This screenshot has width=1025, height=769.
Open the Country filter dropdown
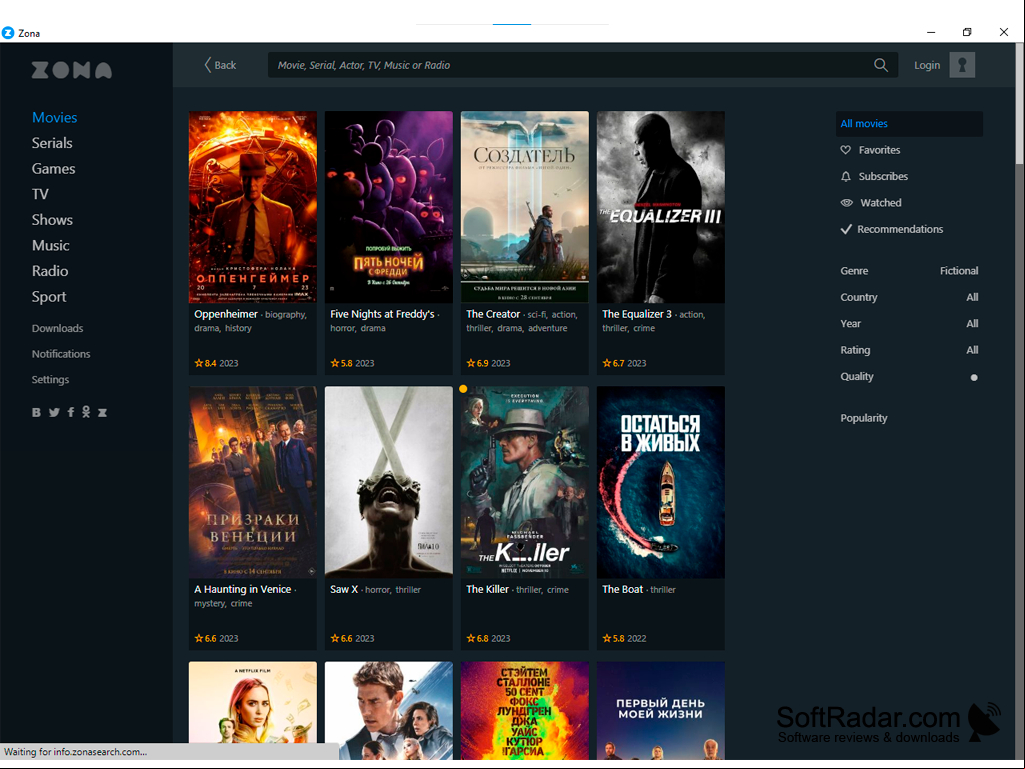click(x=909, y=297)
